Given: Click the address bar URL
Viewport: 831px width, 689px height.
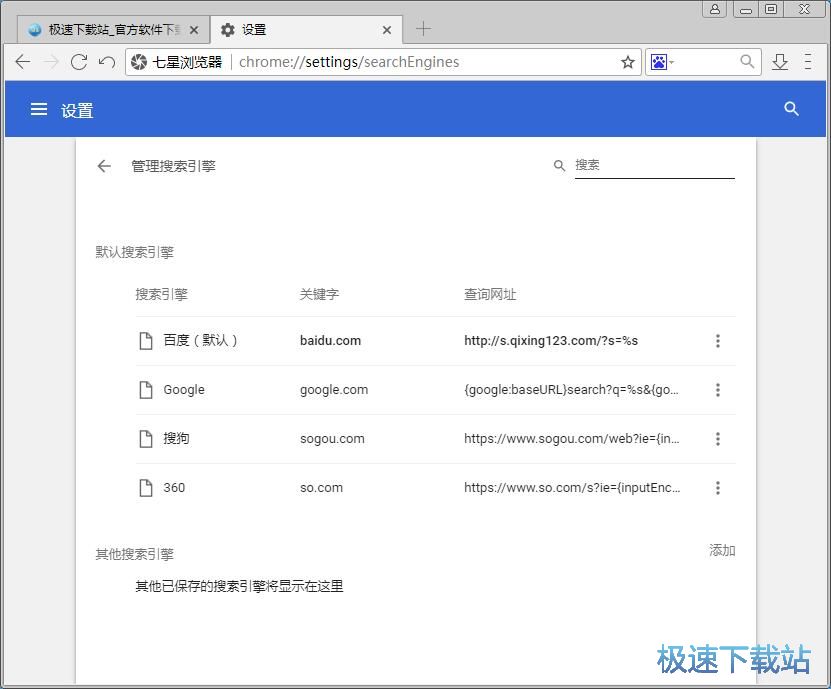Looking at the screenshot, I should [x=349, y=62].
